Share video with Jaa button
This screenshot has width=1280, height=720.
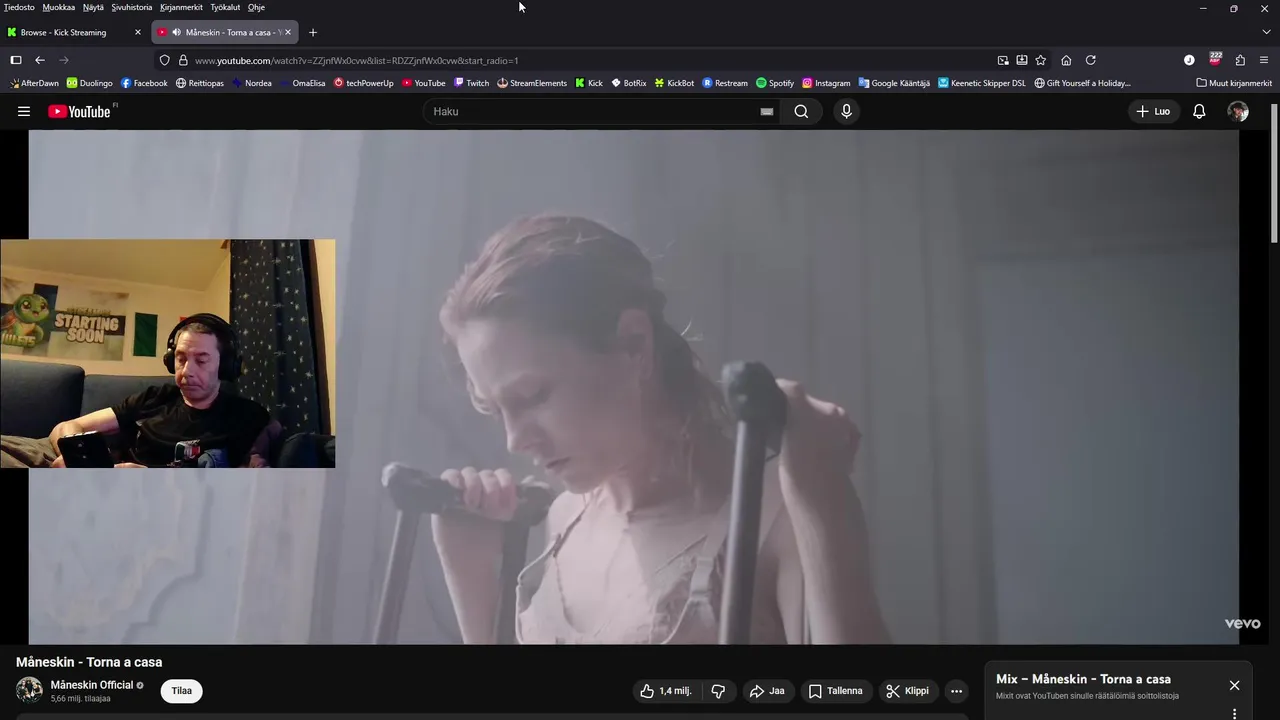pyautogui.click(x=767, y=691)
